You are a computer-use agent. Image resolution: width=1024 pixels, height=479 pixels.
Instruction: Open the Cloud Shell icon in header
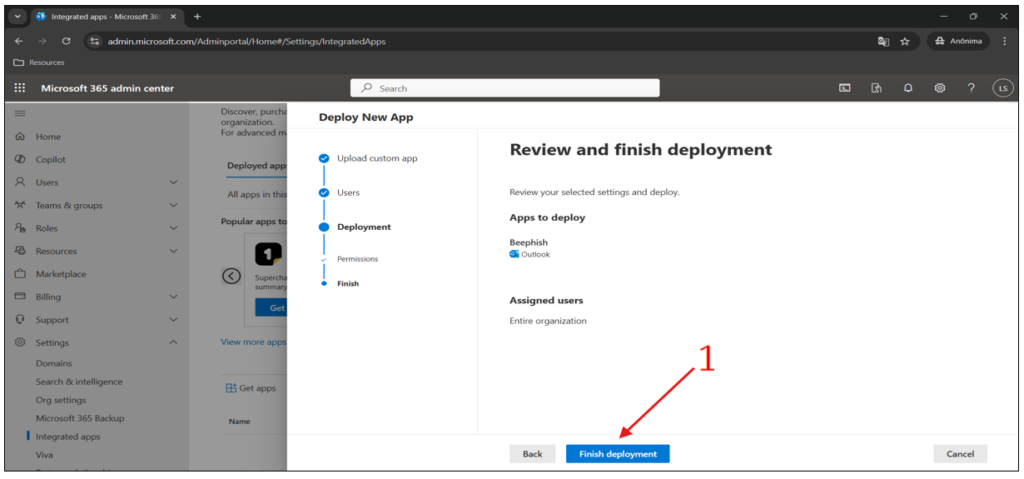(844, 88)
